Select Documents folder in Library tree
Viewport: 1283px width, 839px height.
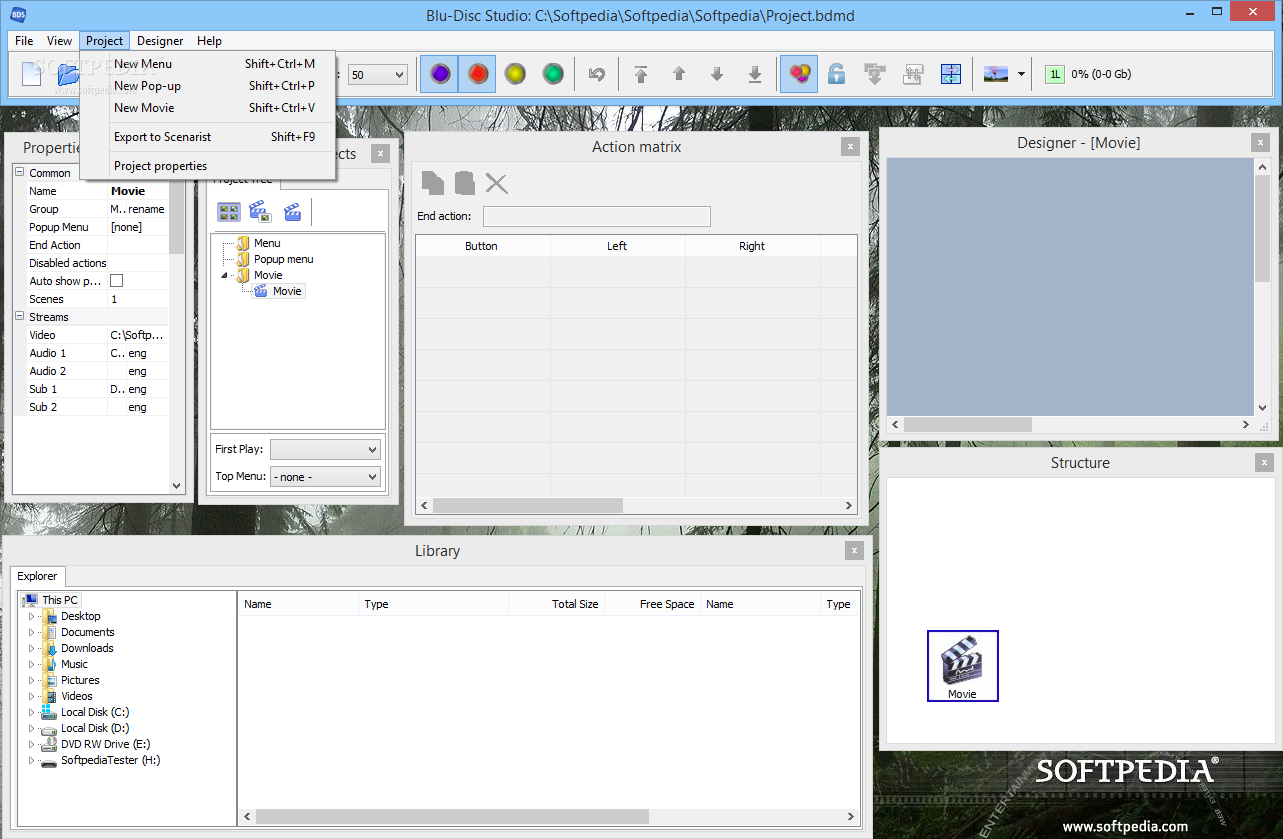[88, 632]
